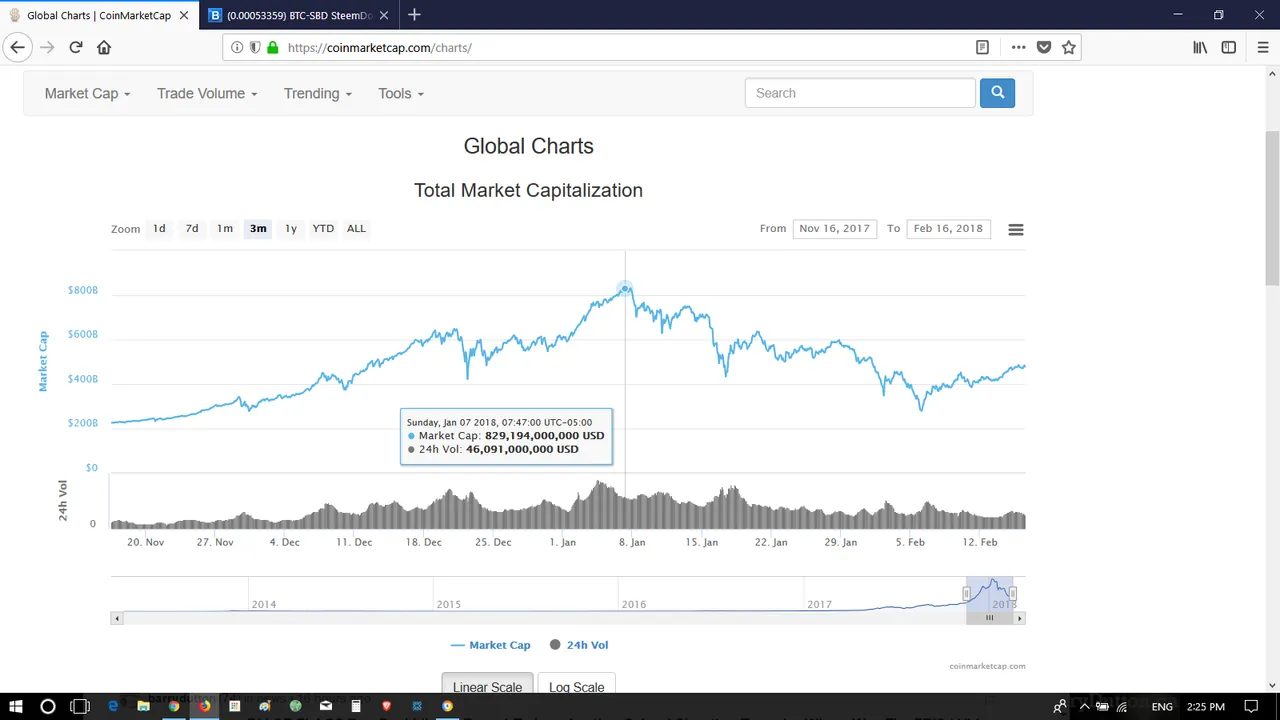The width and height of the screenshot is (1280, 720).
Task: Focus the CoinMarketCap Search box
Action: click(860, 93)
